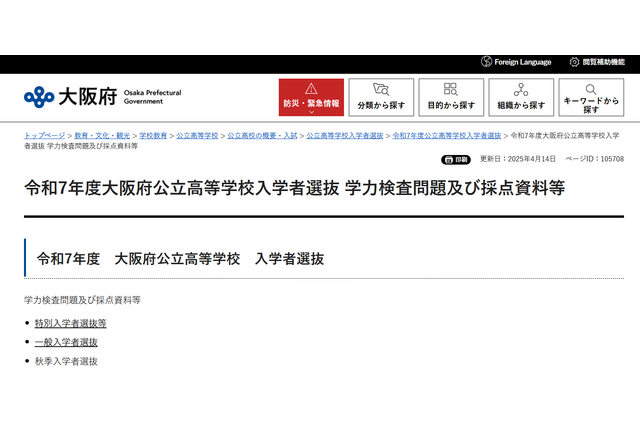Open the 一般入学者選抜 link
640x426 pixels.
tap(66, 342)
